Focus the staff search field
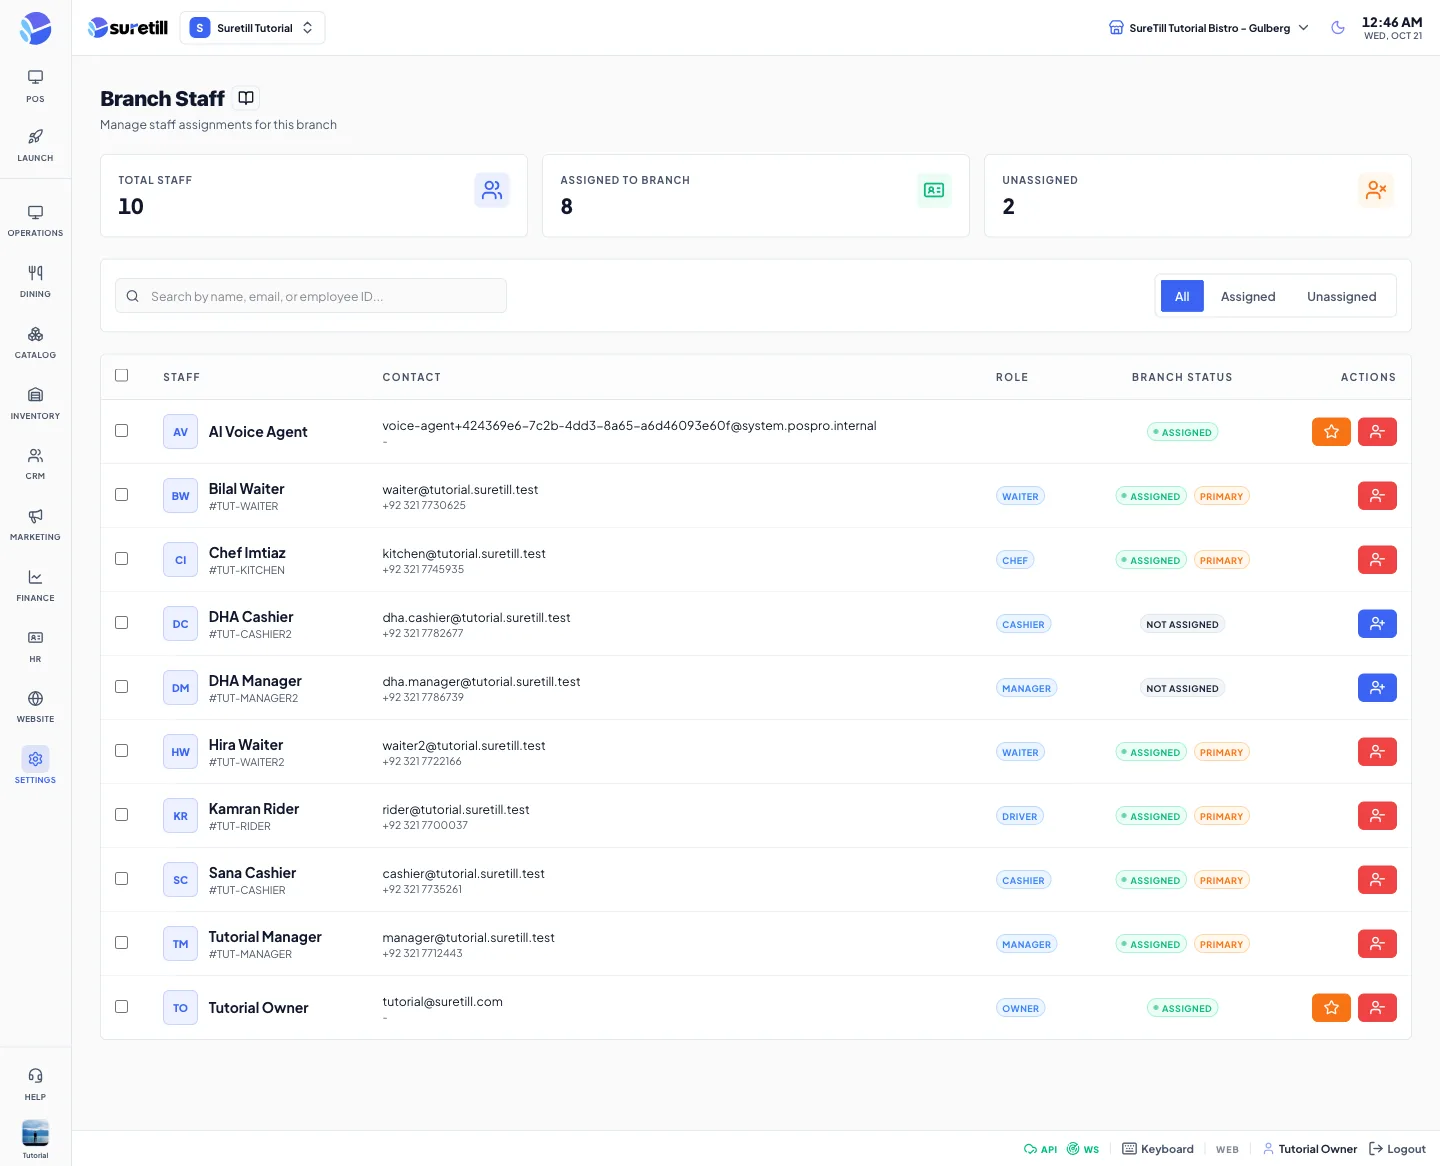 (311, 296)
